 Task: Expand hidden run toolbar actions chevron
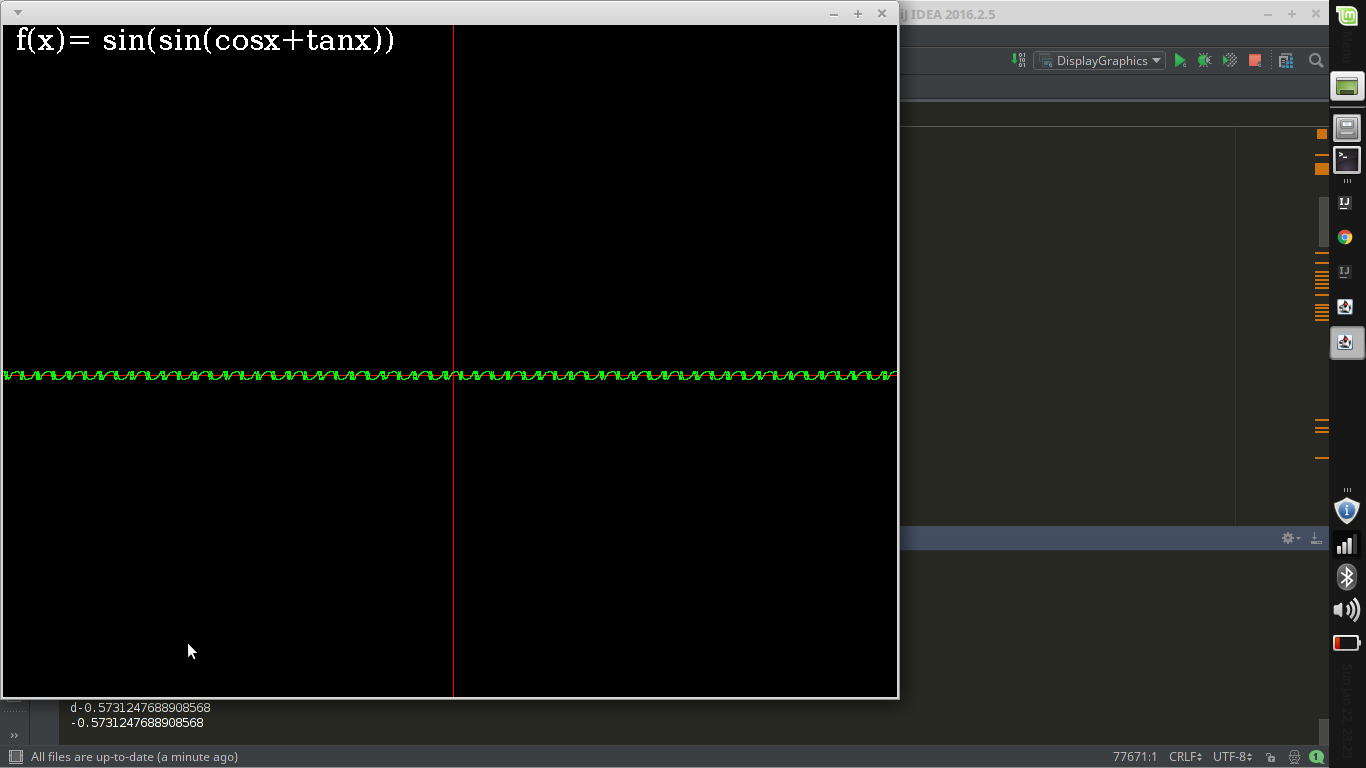coord(15,735)
